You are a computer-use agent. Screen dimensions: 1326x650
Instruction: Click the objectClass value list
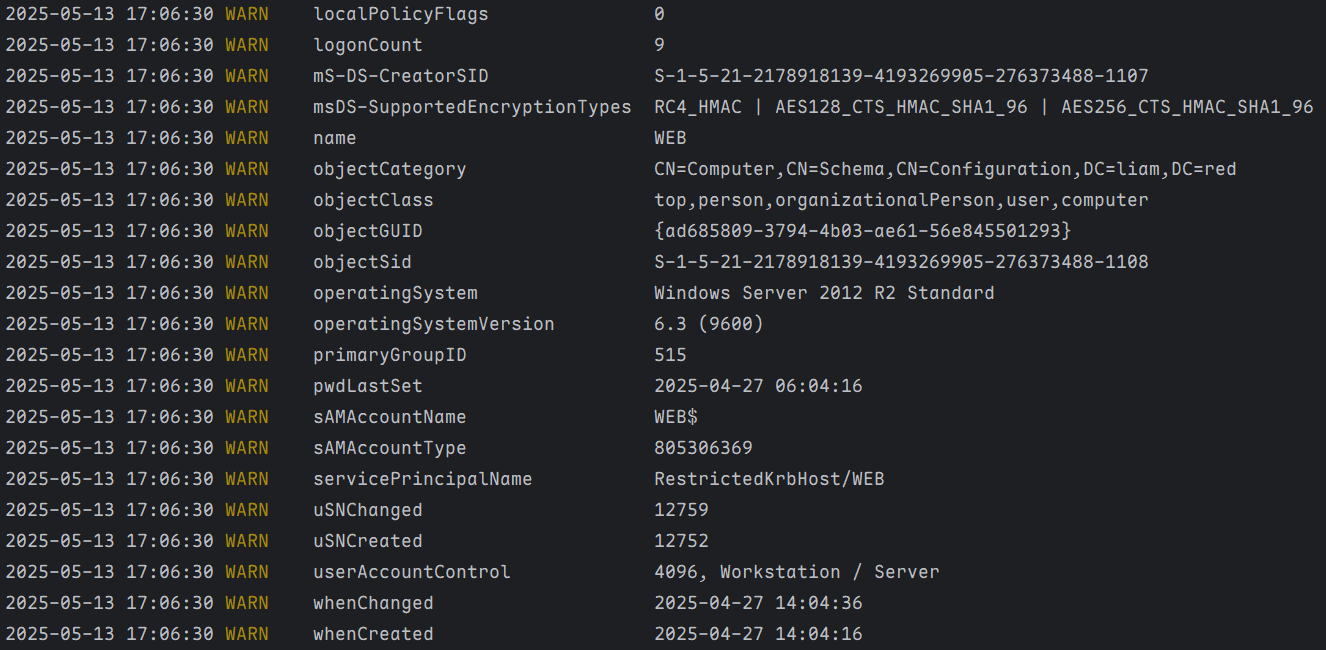click(901, 200)
